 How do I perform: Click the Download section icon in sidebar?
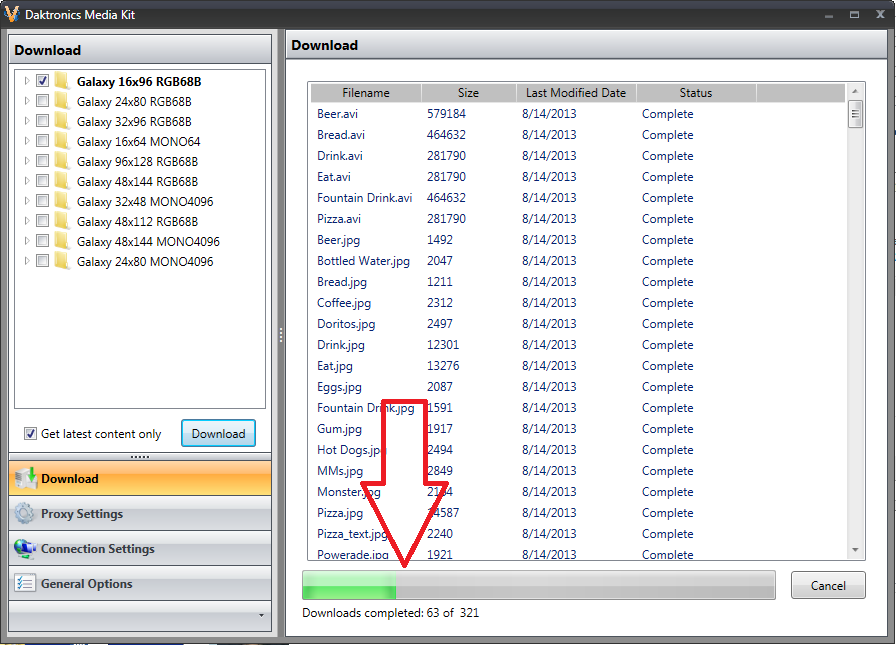[x=25, y=478]
